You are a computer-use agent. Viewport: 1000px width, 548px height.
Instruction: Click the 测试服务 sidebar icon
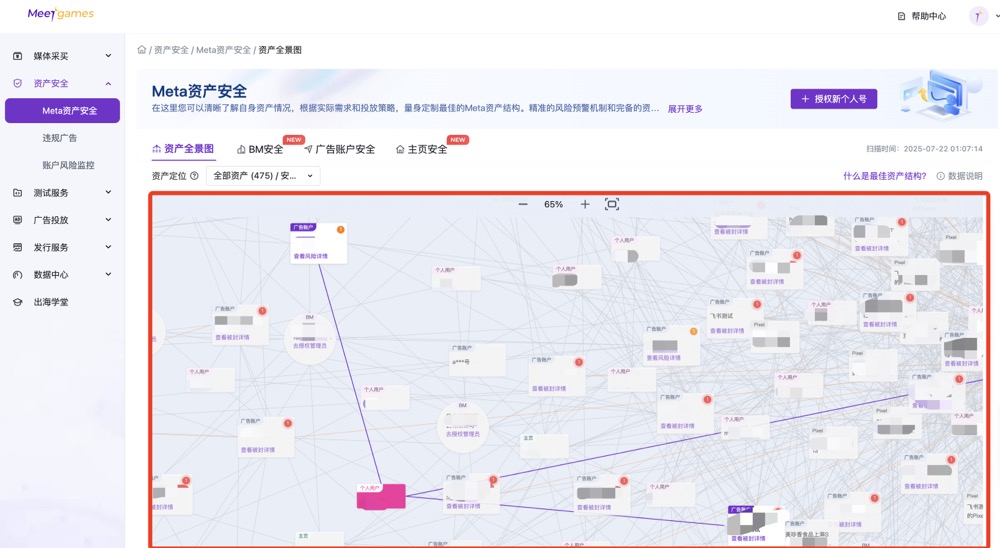(x=18, y=193)
